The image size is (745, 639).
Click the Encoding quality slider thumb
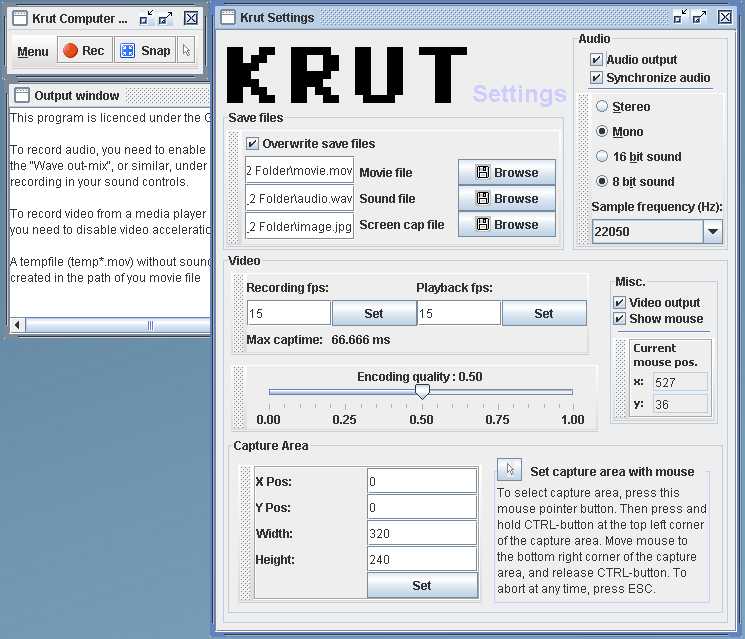click(422, 391)
